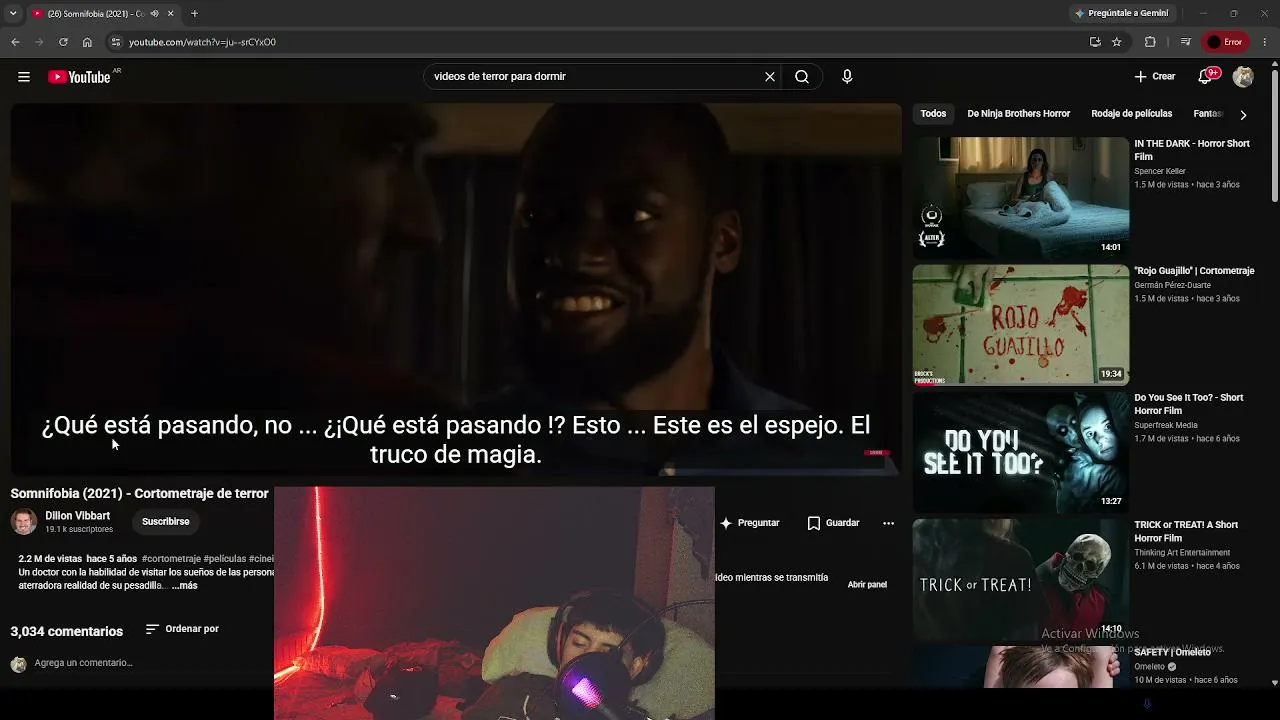The width and height of the screenshot is (1280, 720).
Task: Open the Spencer Keller channel link
Action: coord(1160,172)
